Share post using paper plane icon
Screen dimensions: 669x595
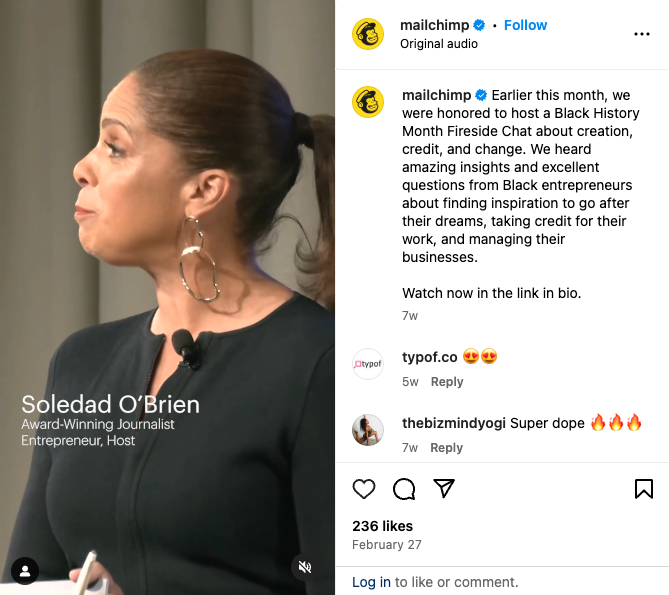coord(444,488)
